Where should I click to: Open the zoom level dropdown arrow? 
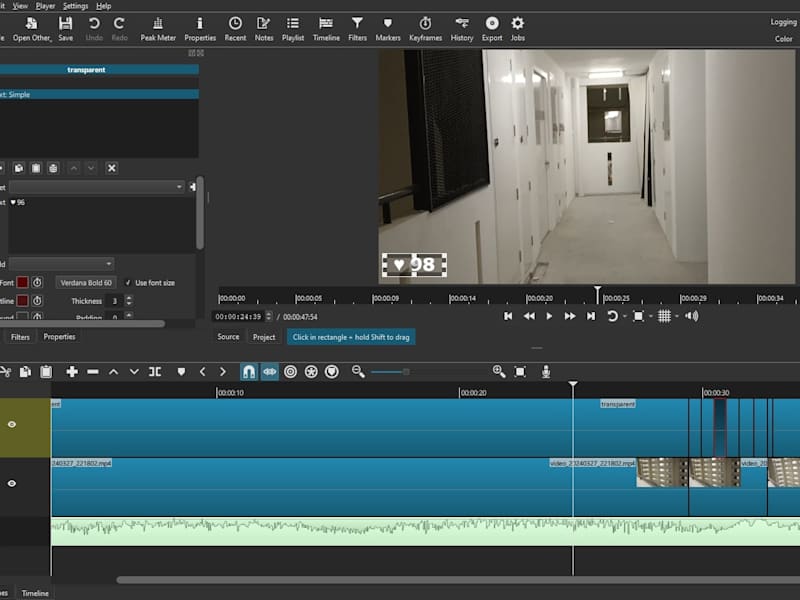(x=651, y=316)
